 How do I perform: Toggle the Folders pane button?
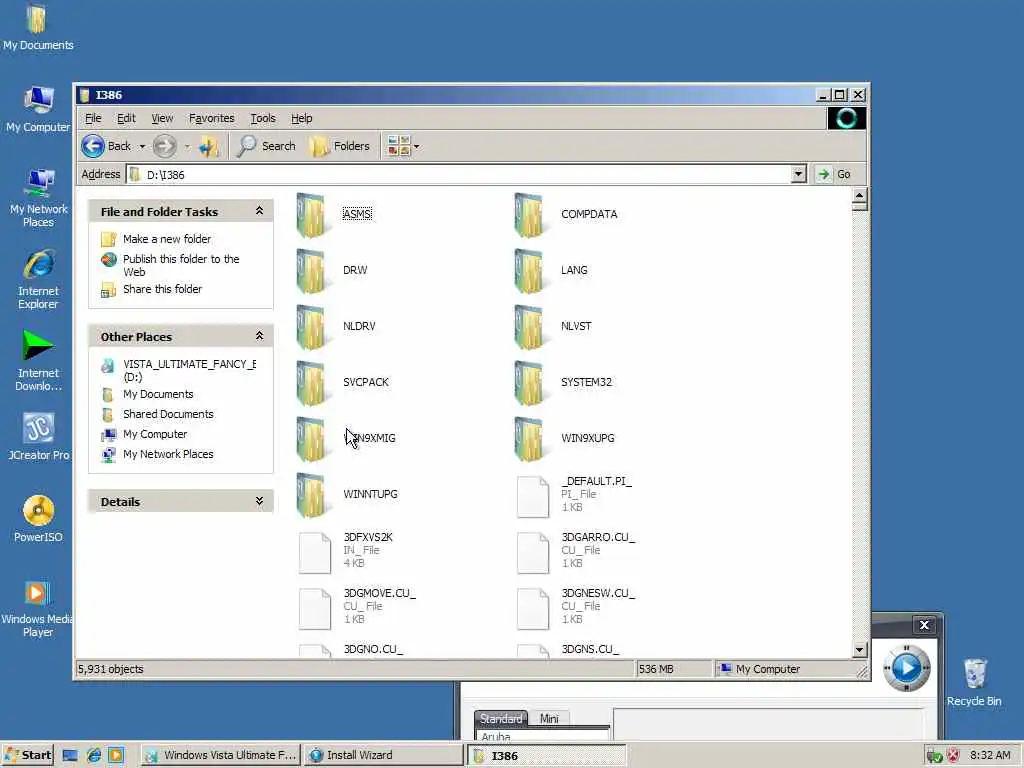[x=340, y=146]
